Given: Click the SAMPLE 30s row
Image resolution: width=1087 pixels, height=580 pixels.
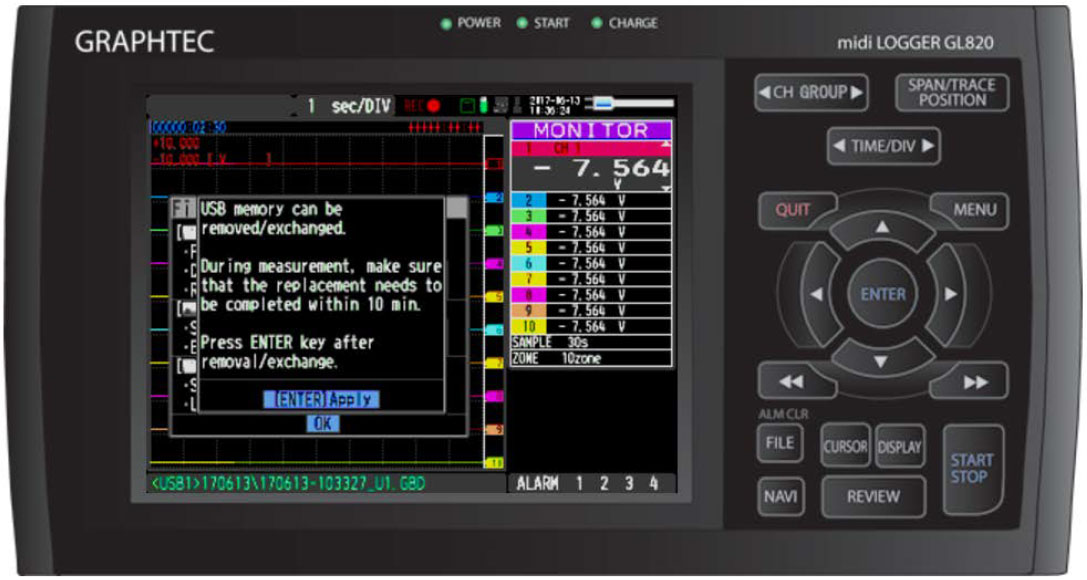Looking at the screenshot, I should [591, 342].
